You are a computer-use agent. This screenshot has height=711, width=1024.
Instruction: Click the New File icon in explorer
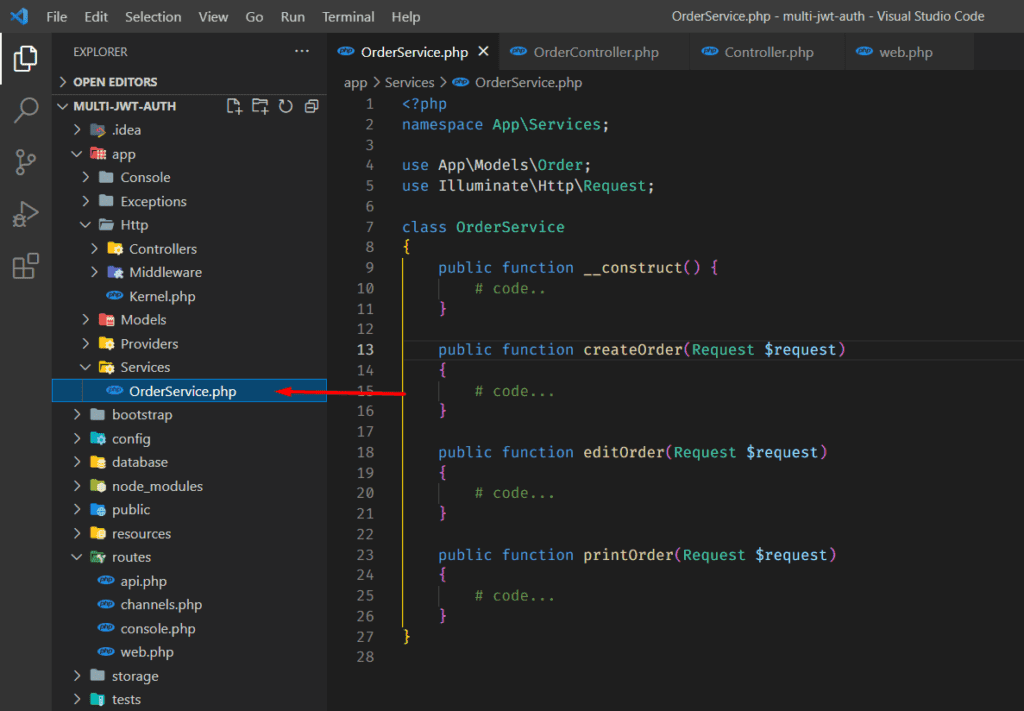tap(234, 106)
